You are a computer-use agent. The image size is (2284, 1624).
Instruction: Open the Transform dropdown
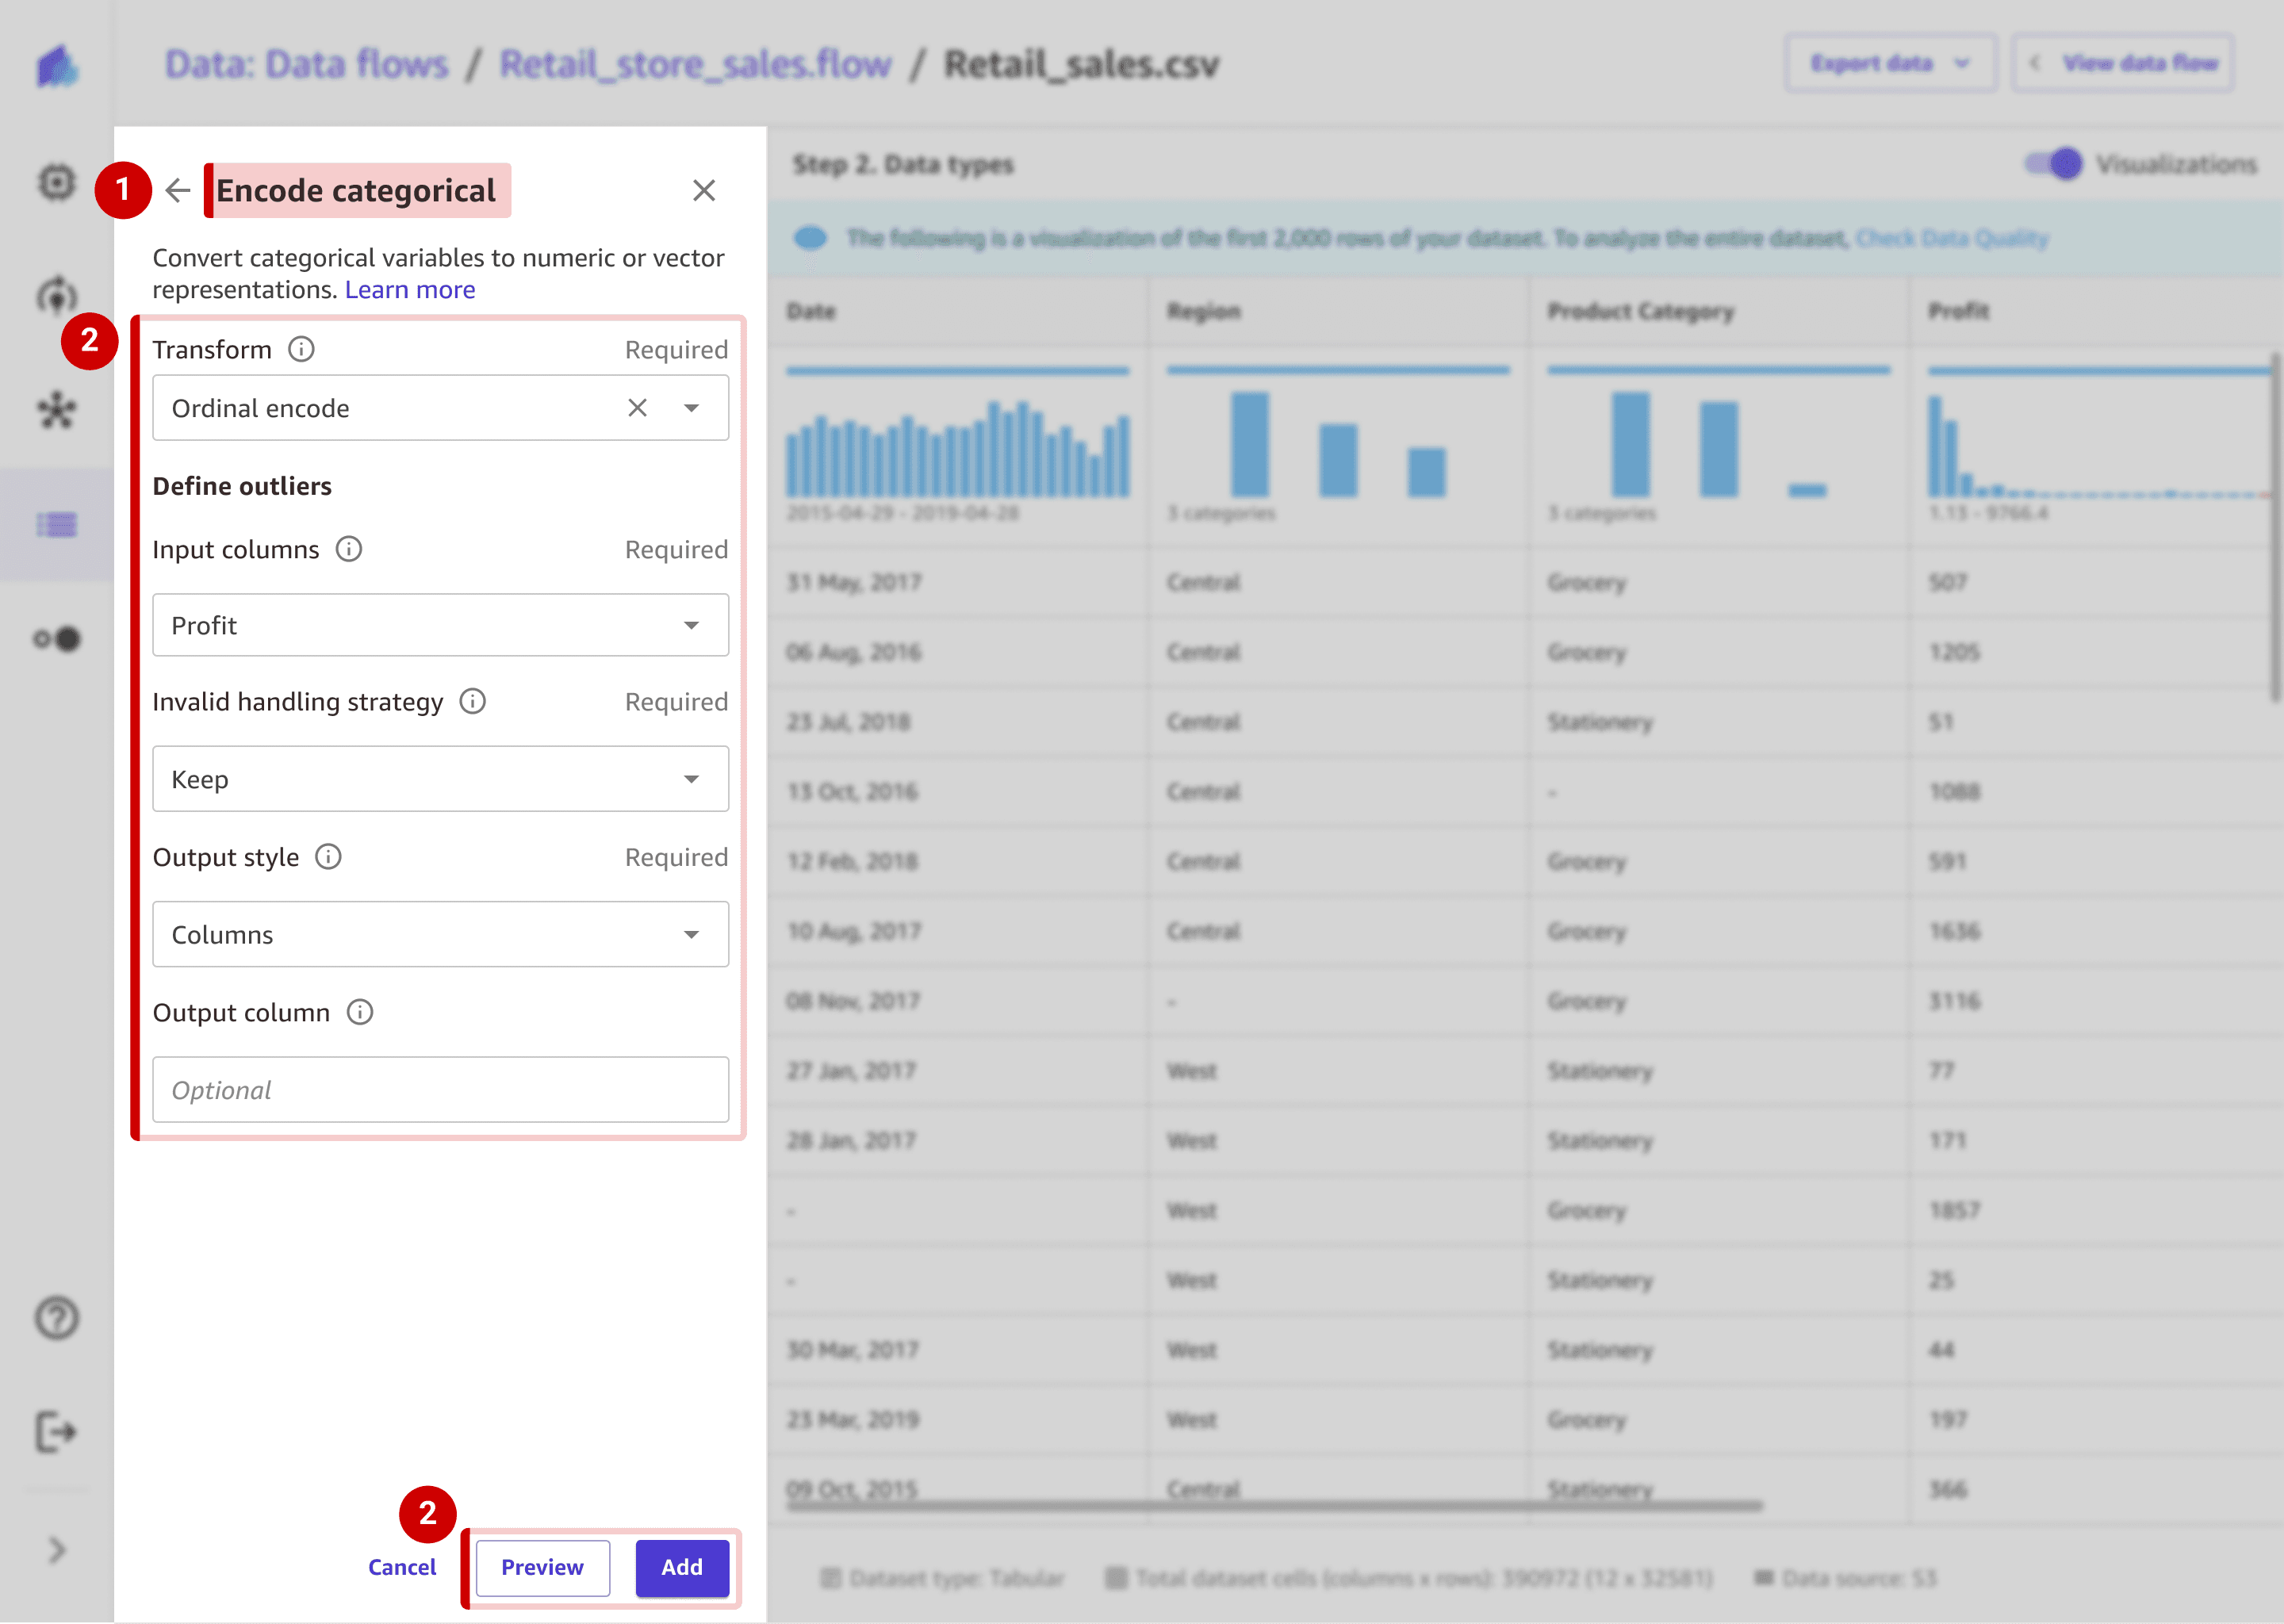pyautogui.click(x=691, y=408)
